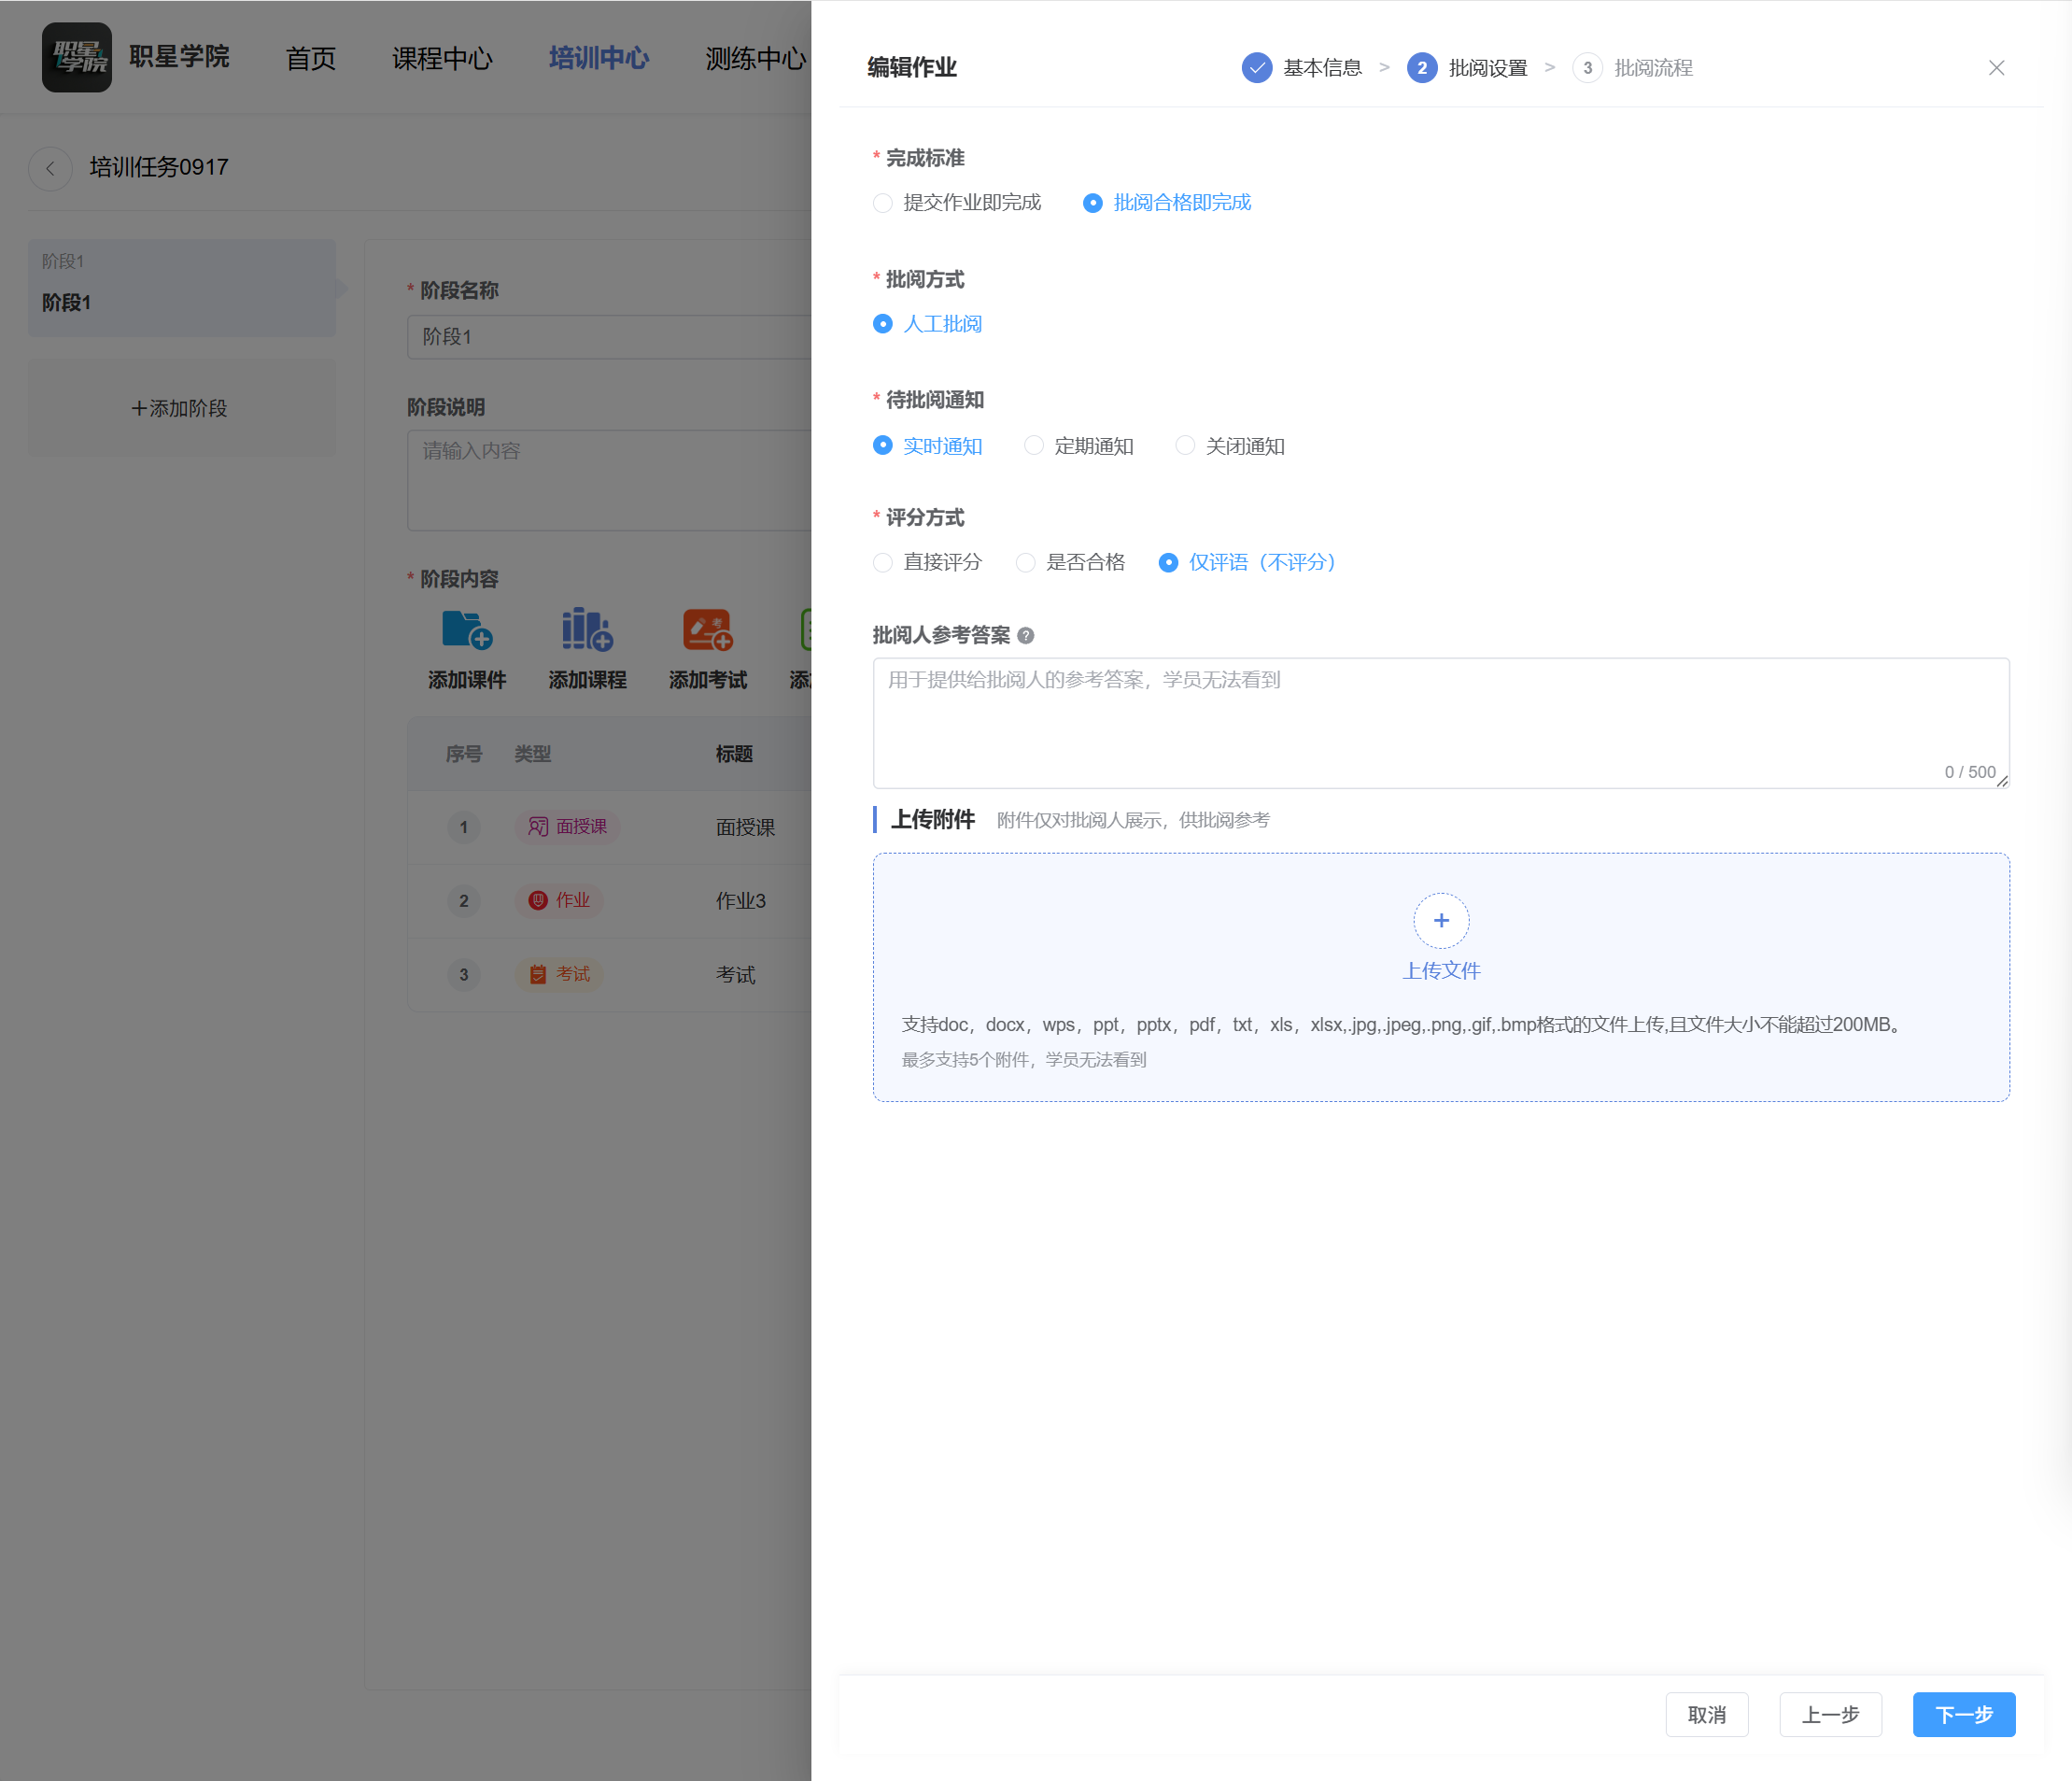The width and height of the screenshot is (2072, 1781).
Task: Select 仅评语（不评分） option
Action: point(1247,562)
